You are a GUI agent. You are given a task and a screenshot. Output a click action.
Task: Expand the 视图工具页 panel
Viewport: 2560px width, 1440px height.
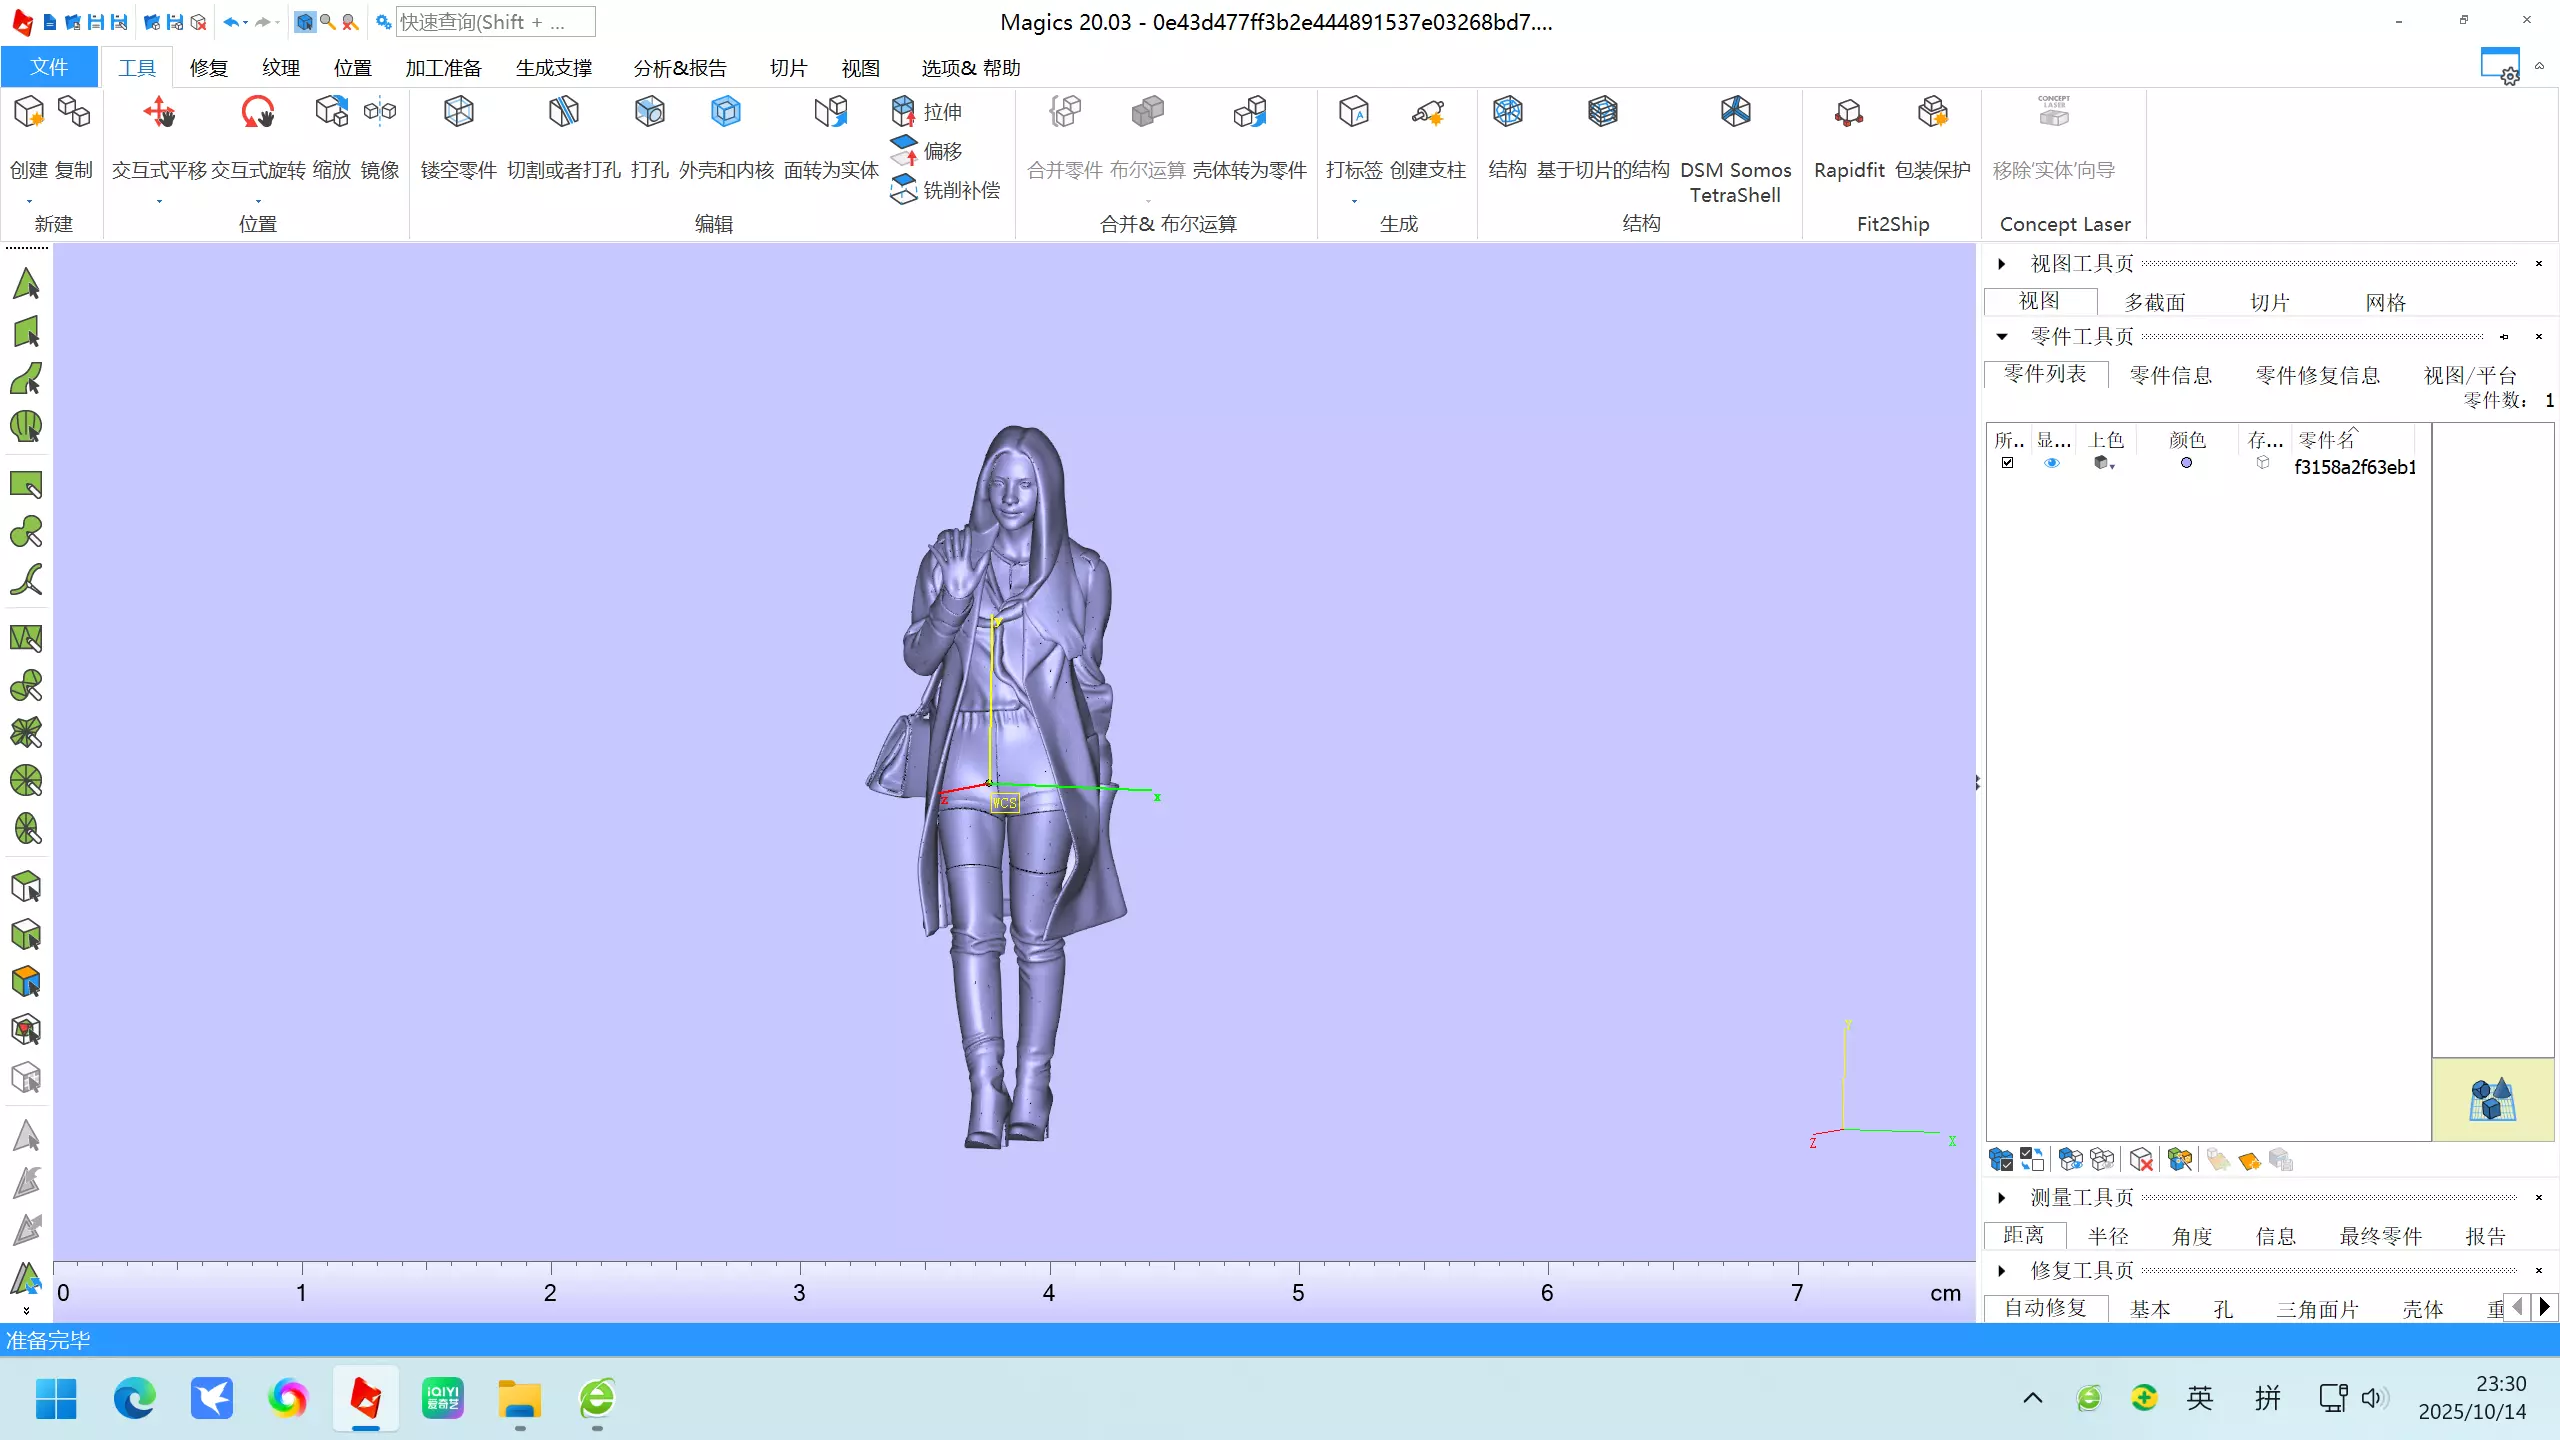coord(2002,264)
